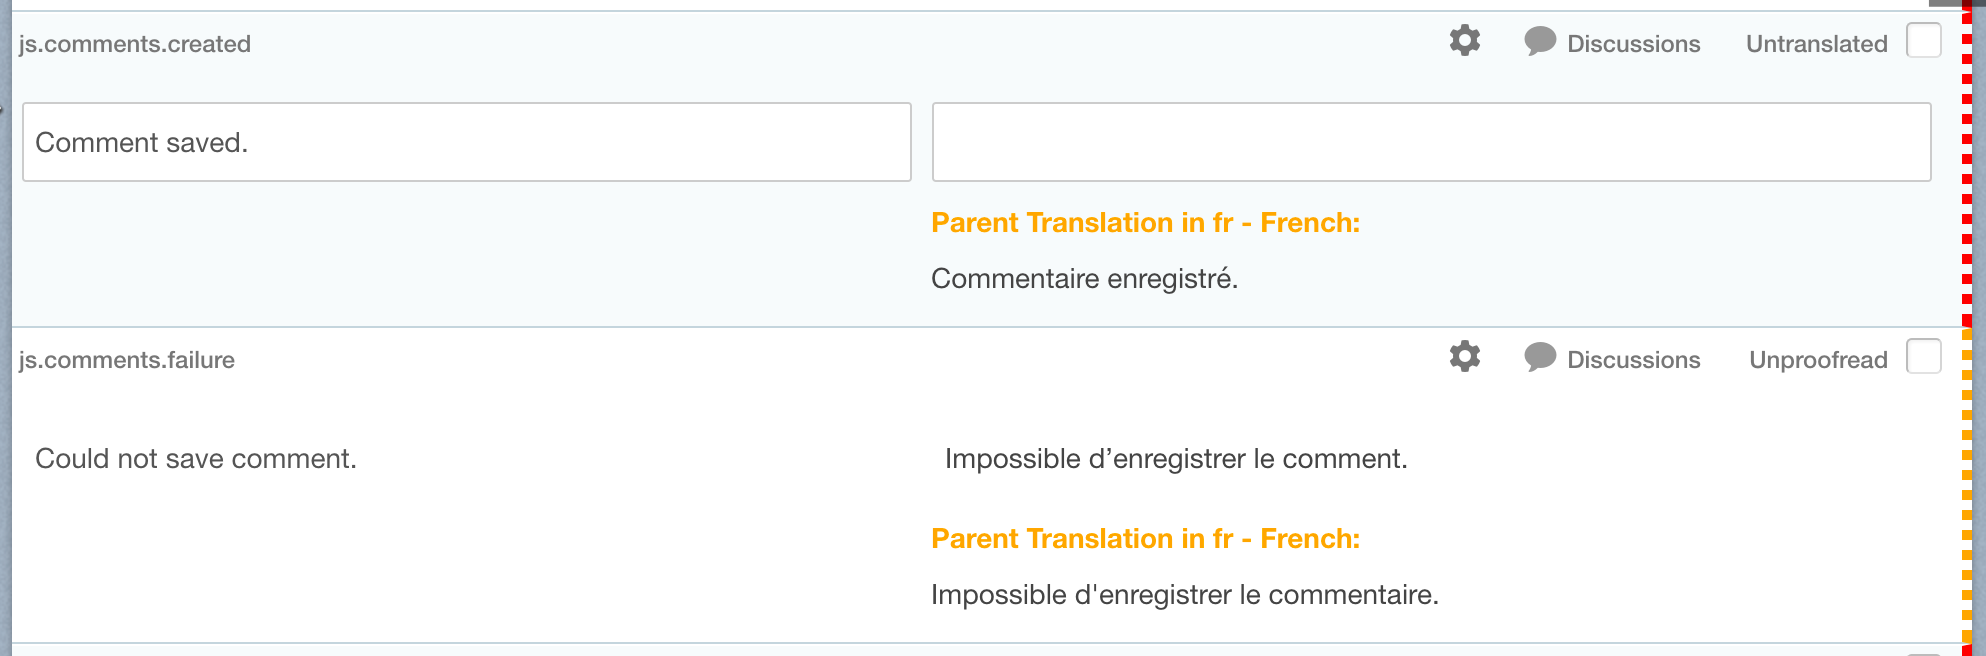
Task: Tick the Unproofread checkbox
Action: click(x=1923, y=357)
